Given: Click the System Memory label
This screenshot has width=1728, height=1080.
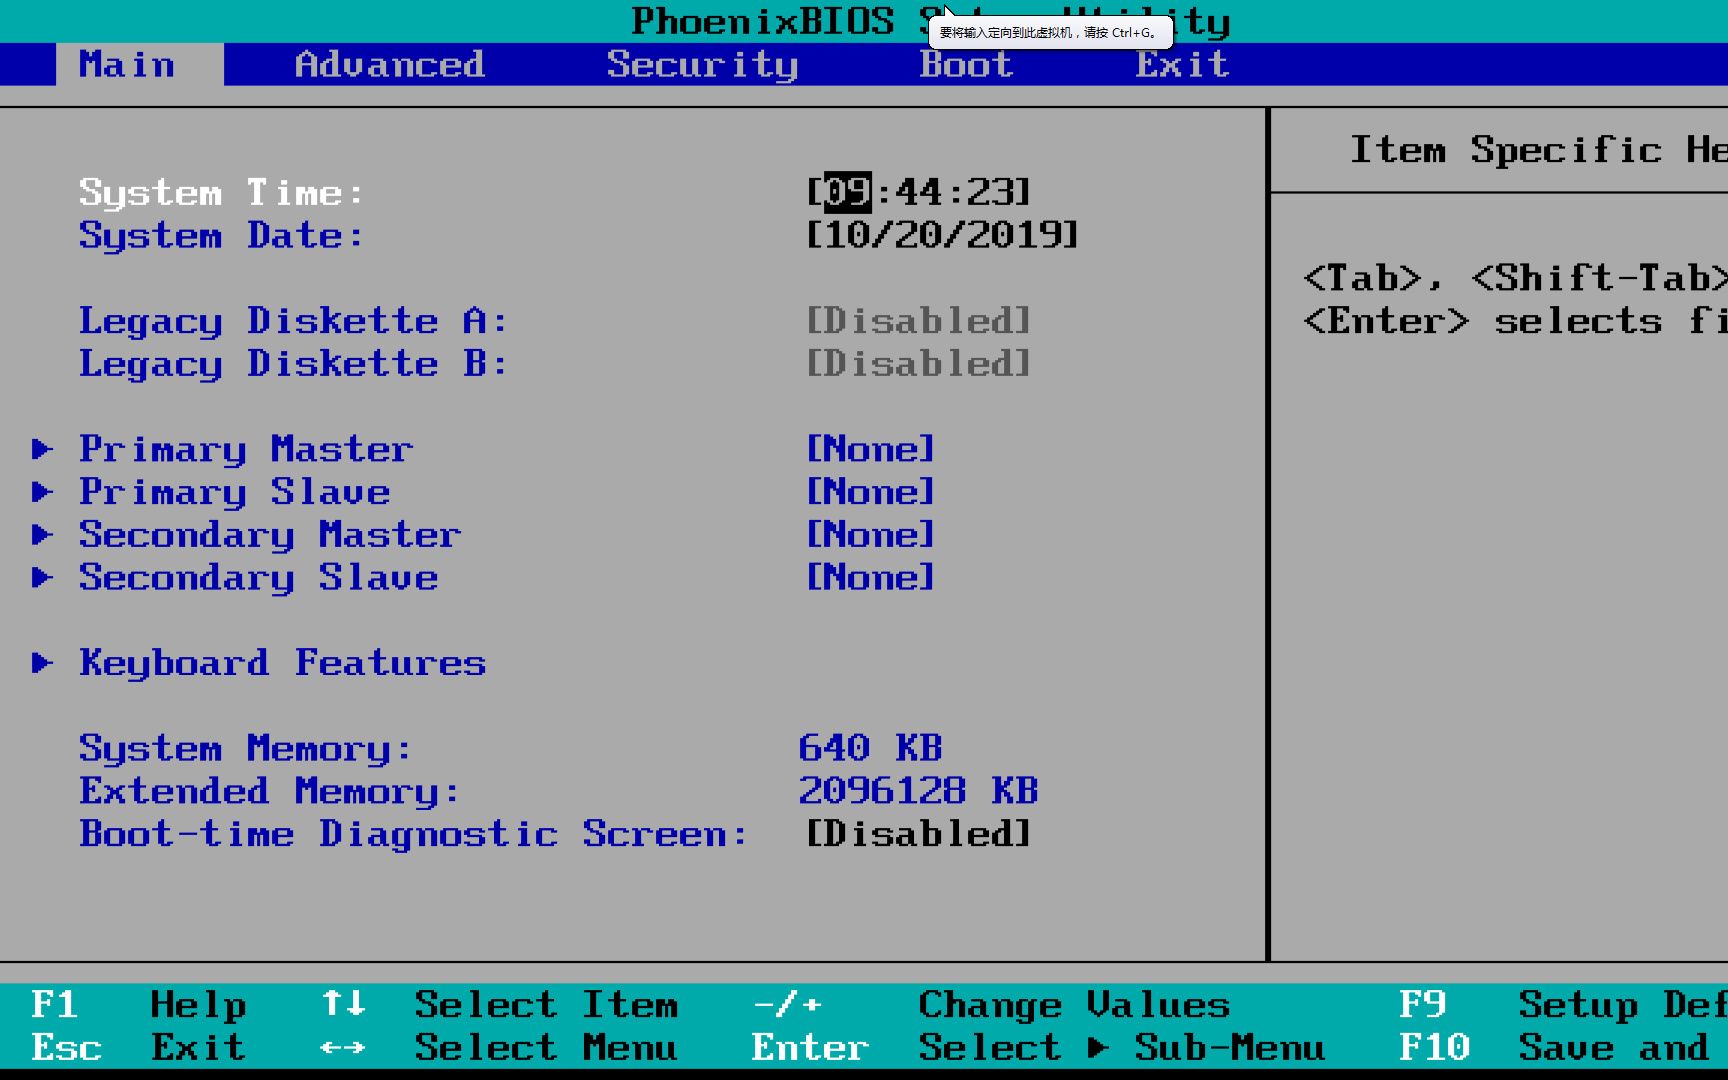Looking at the screenshot, I should click(245, 749).
